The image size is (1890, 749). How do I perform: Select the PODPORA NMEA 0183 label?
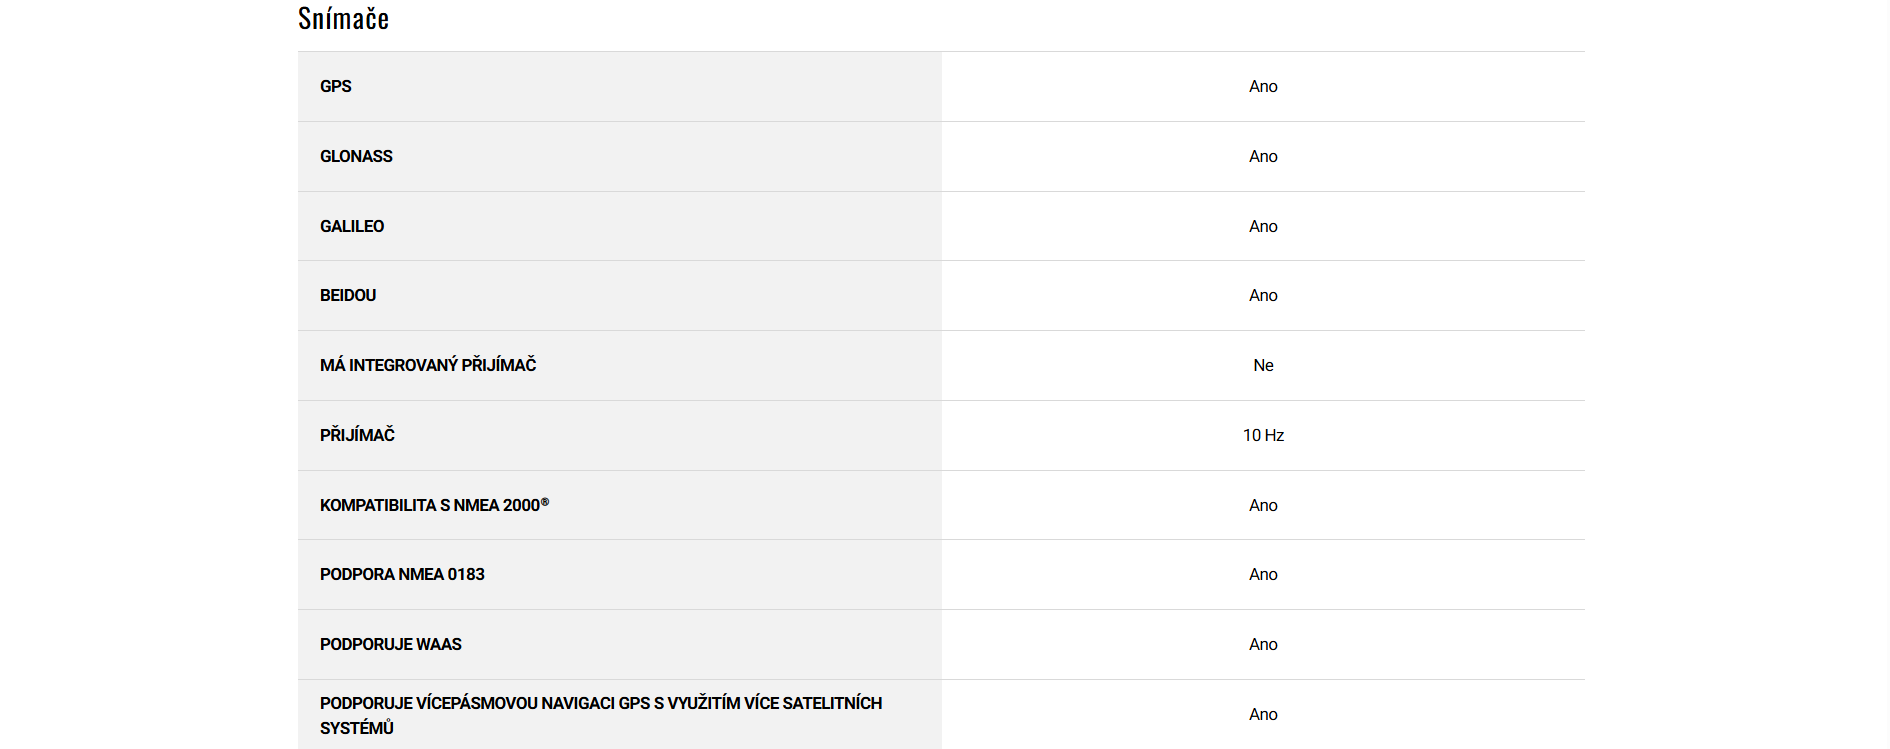(402, 575)
